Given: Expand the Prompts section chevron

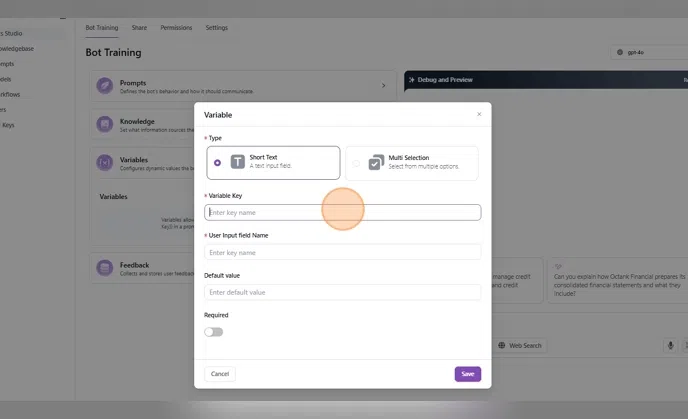Looking at the screenshot, I should 383,86.
